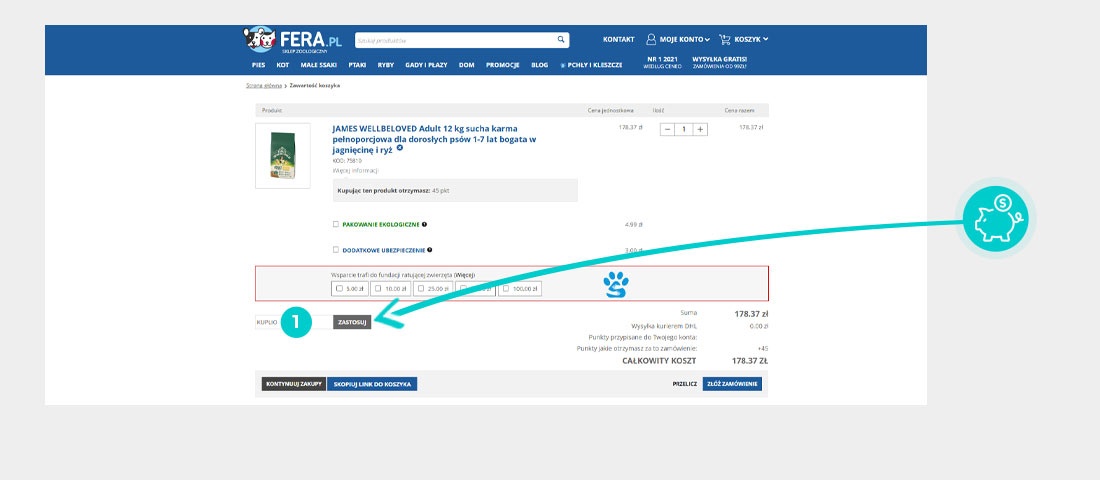The image size is (1100, 480).
Task: Enable Pakowanie Ekologiczne checkbox
Action: [x=336, y=225]
